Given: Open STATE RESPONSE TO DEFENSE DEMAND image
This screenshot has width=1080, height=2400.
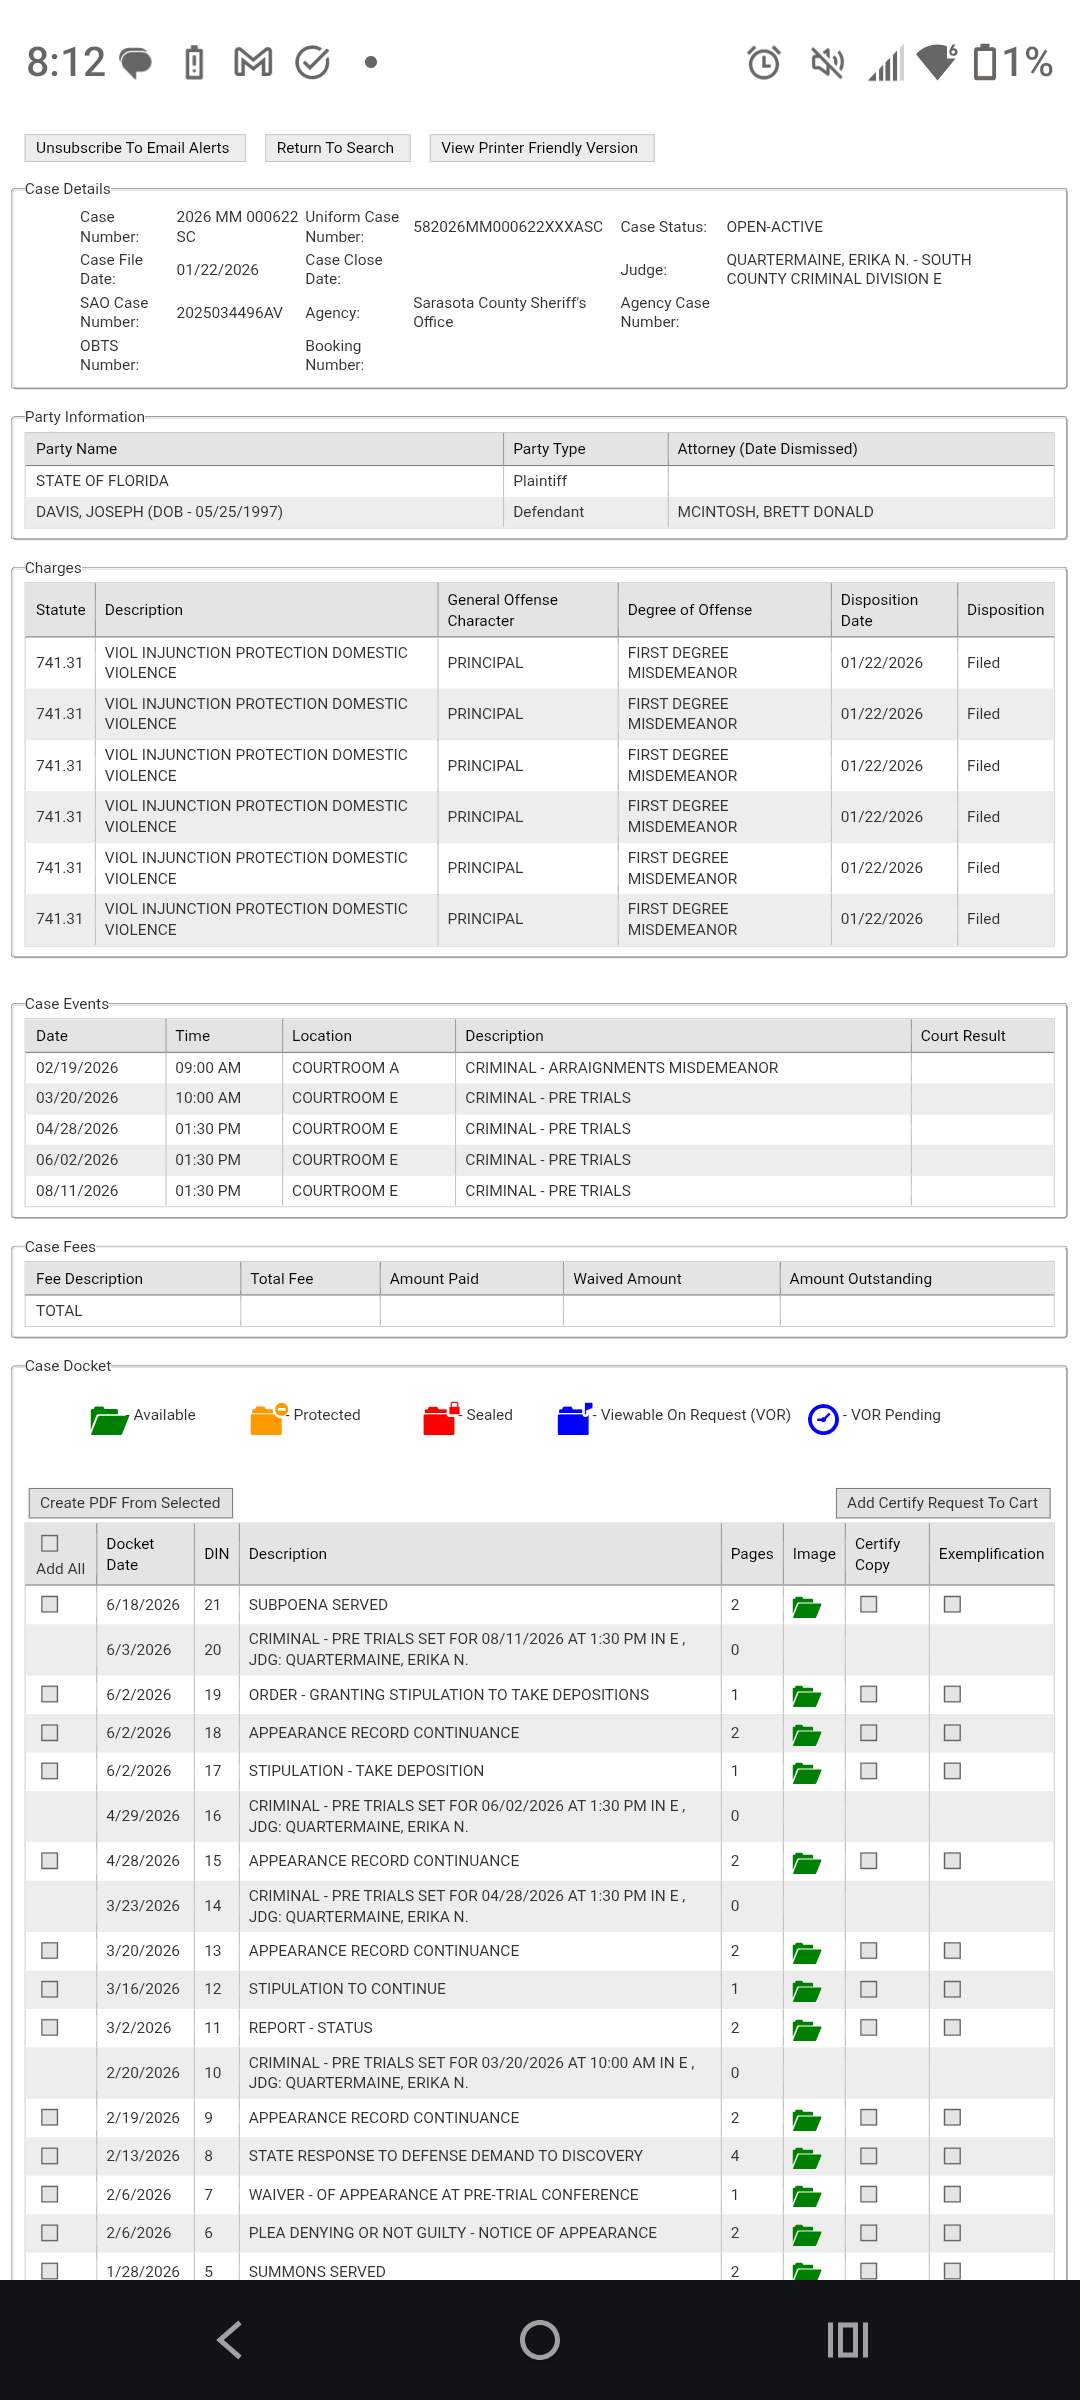Looking at the screenshot, I should (806, 2158).
